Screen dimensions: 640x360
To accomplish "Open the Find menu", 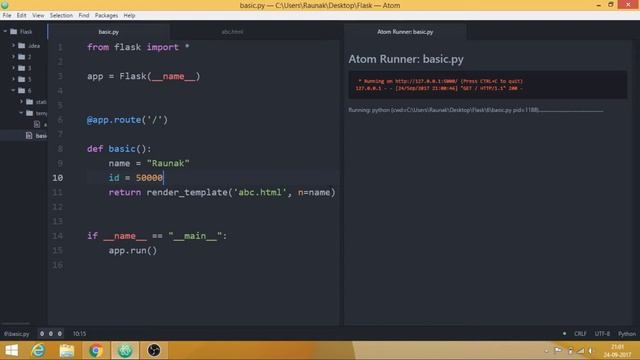I will (84, 15).
